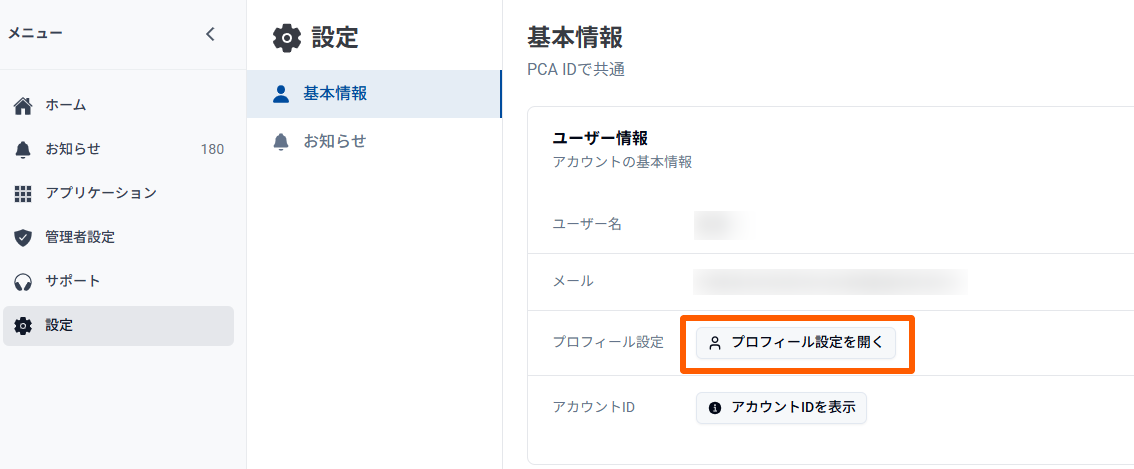
Task: Click the Home house icon
Action: click(x=23, y=105)
